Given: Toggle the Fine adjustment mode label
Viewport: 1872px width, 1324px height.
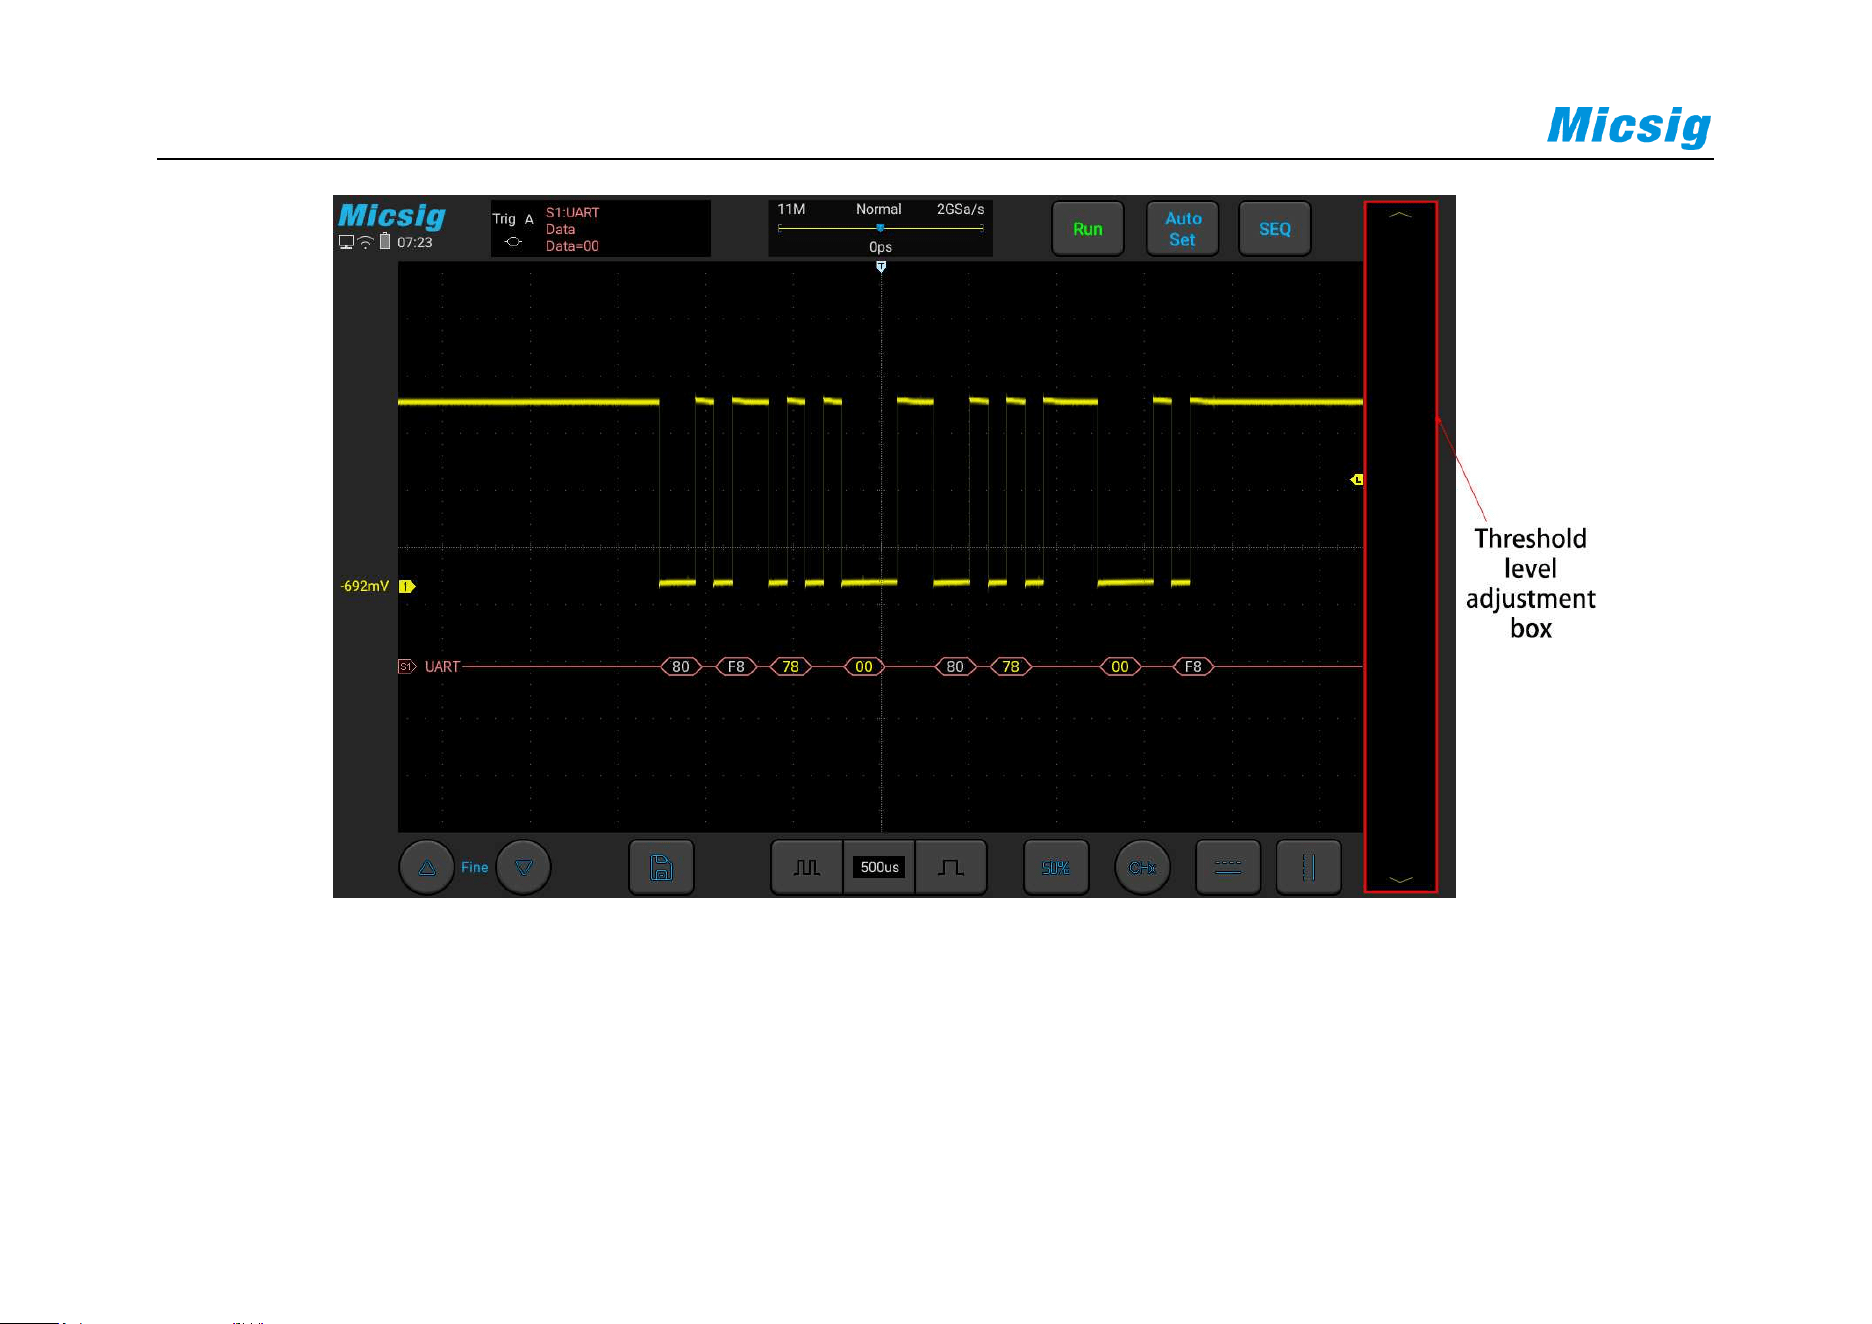Looking at the screenshot, I should point(474,867).
